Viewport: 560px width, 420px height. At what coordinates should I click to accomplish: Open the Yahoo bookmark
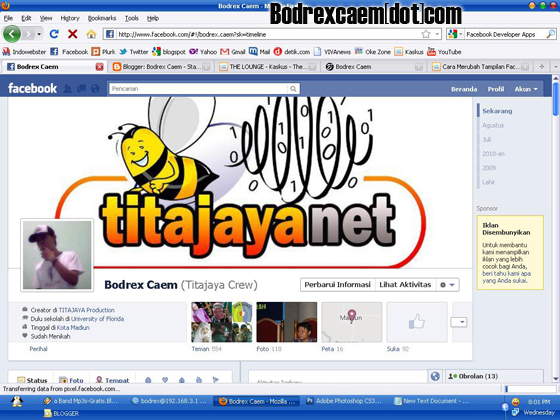click(x=203, y=52)
